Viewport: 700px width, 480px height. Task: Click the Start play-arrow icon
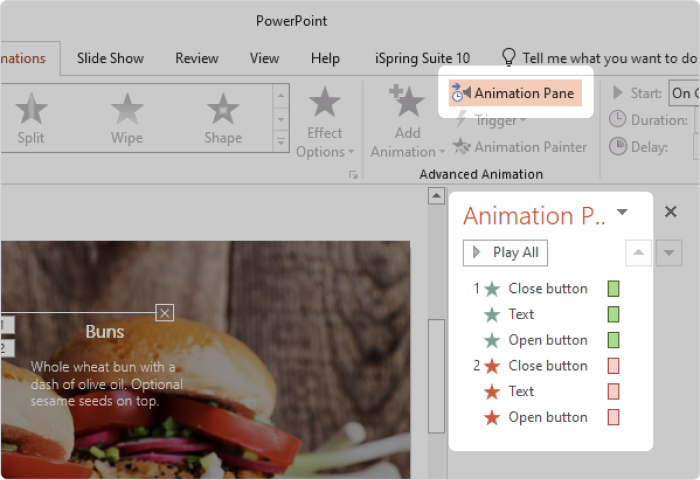(618, 93)
